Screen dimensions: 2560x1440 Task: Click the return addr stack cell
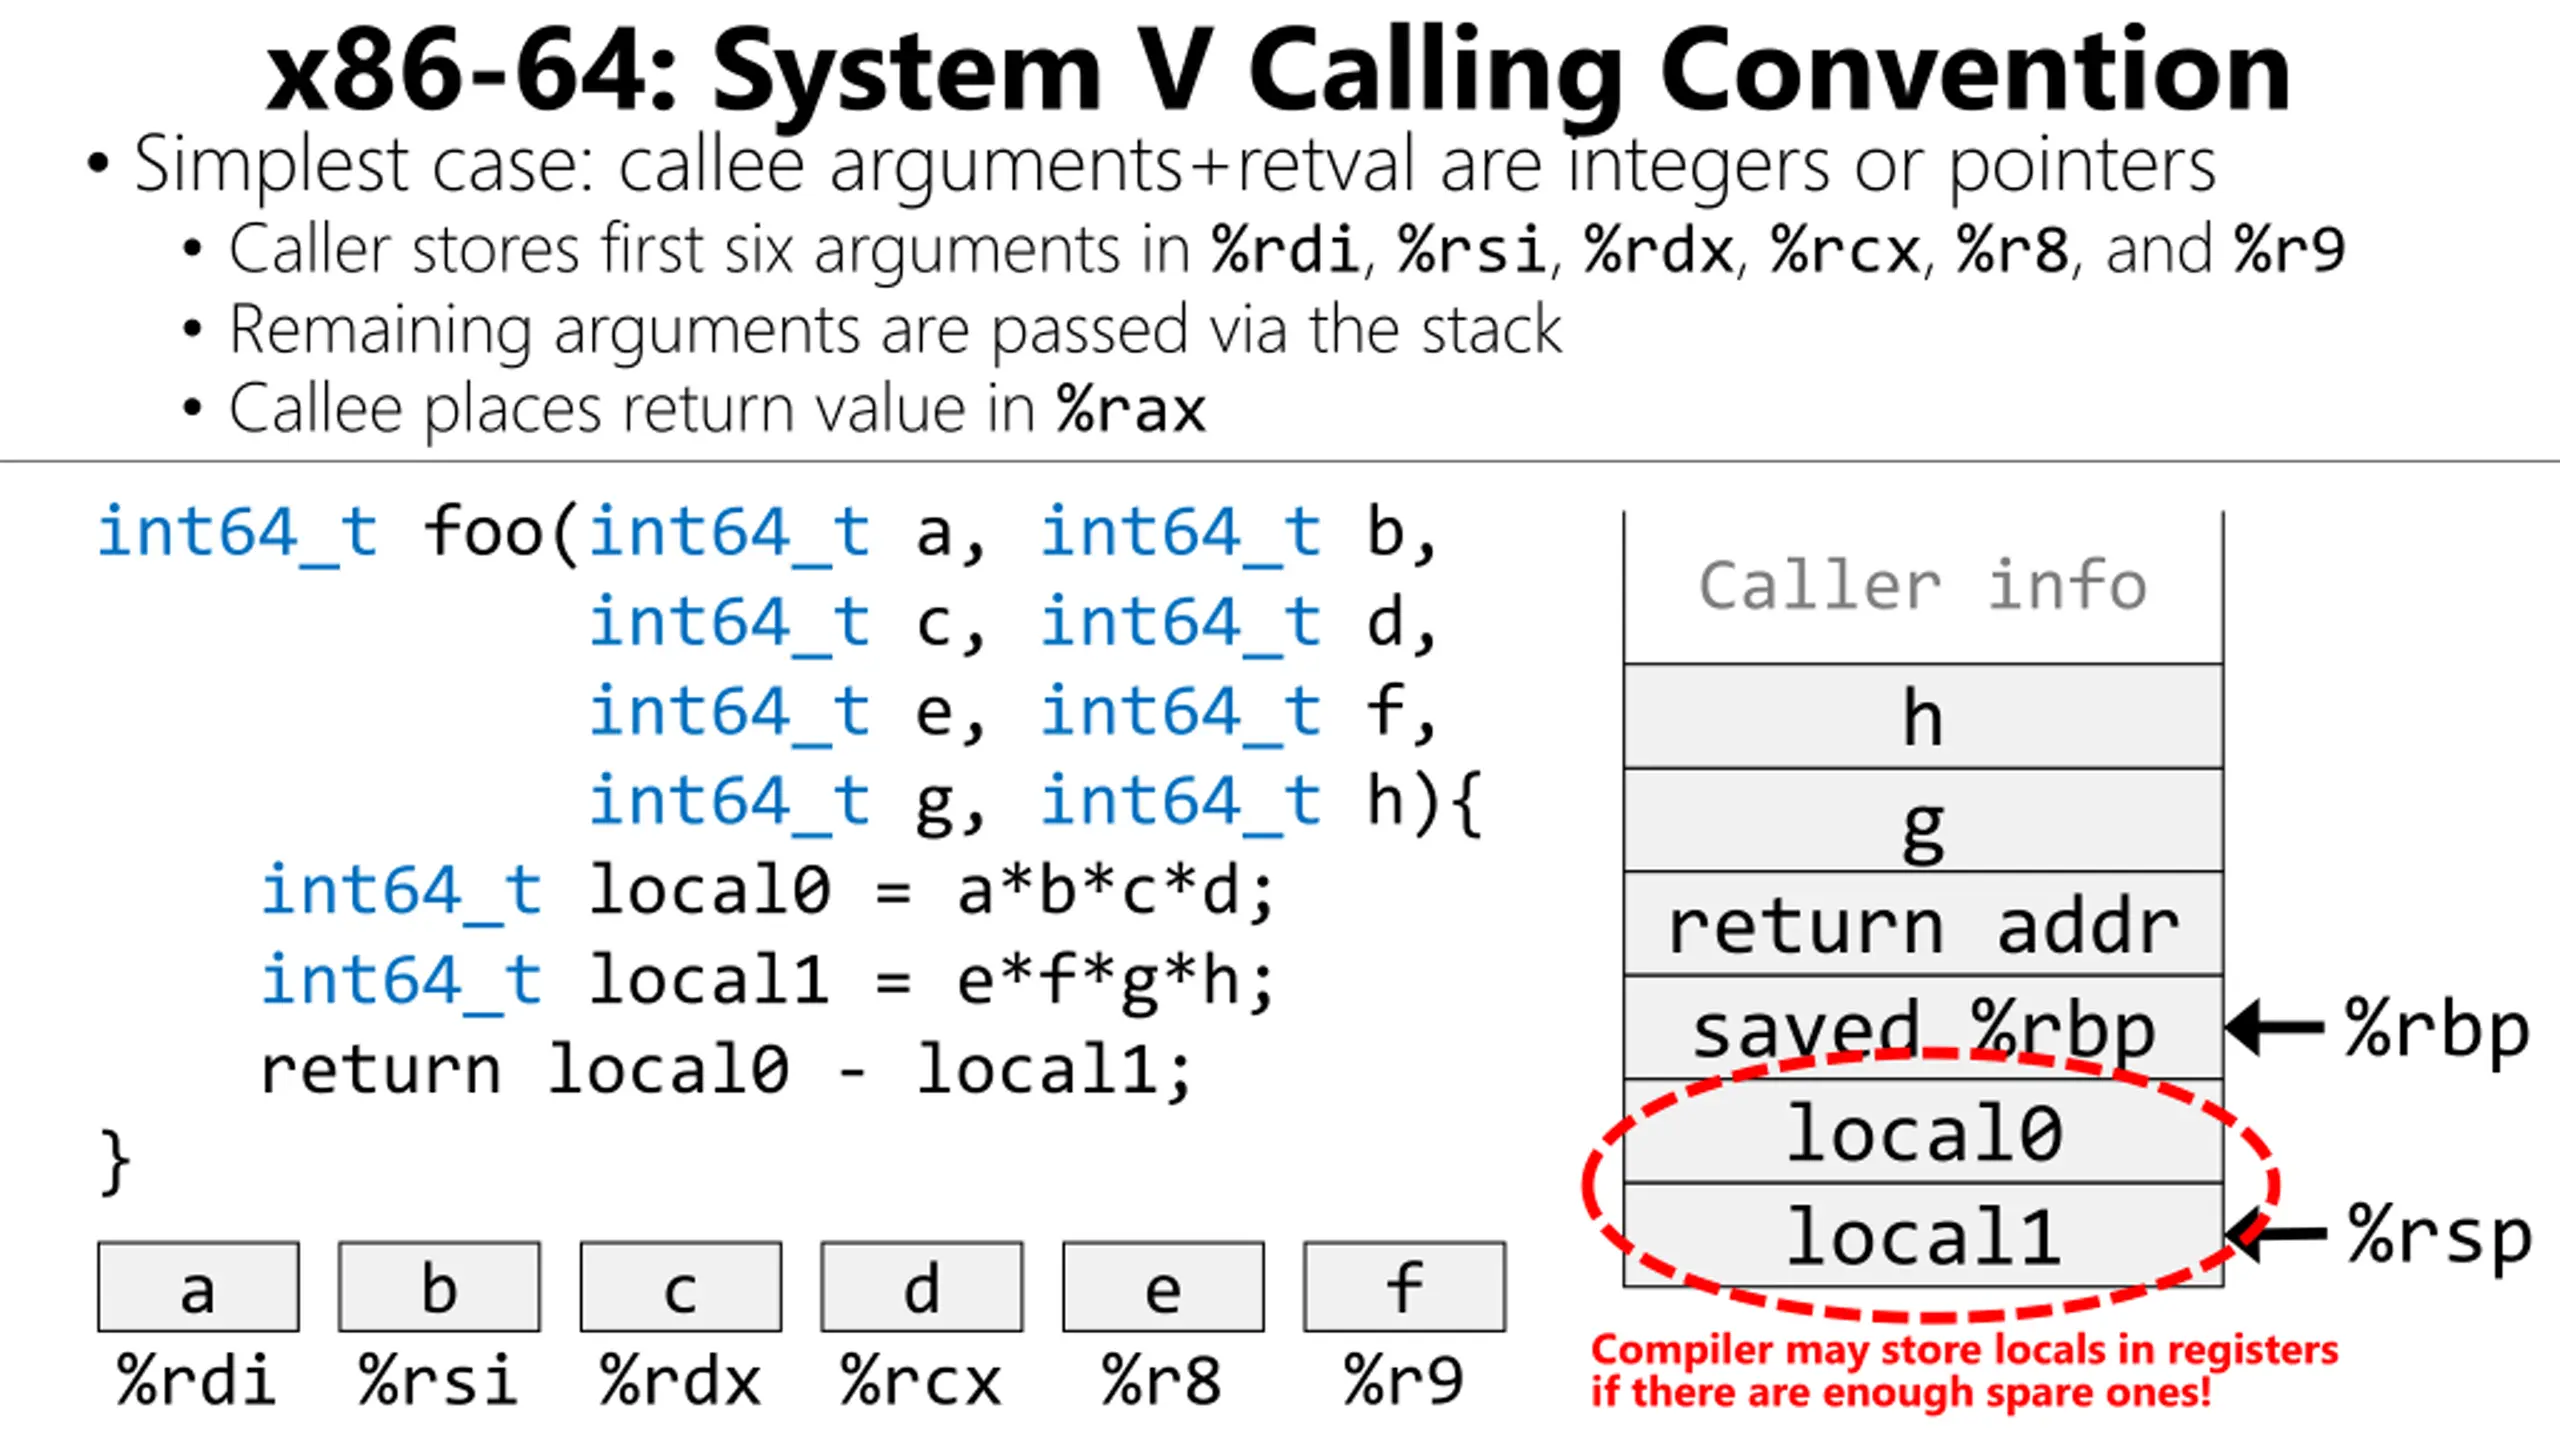(x=1922, y=924)
